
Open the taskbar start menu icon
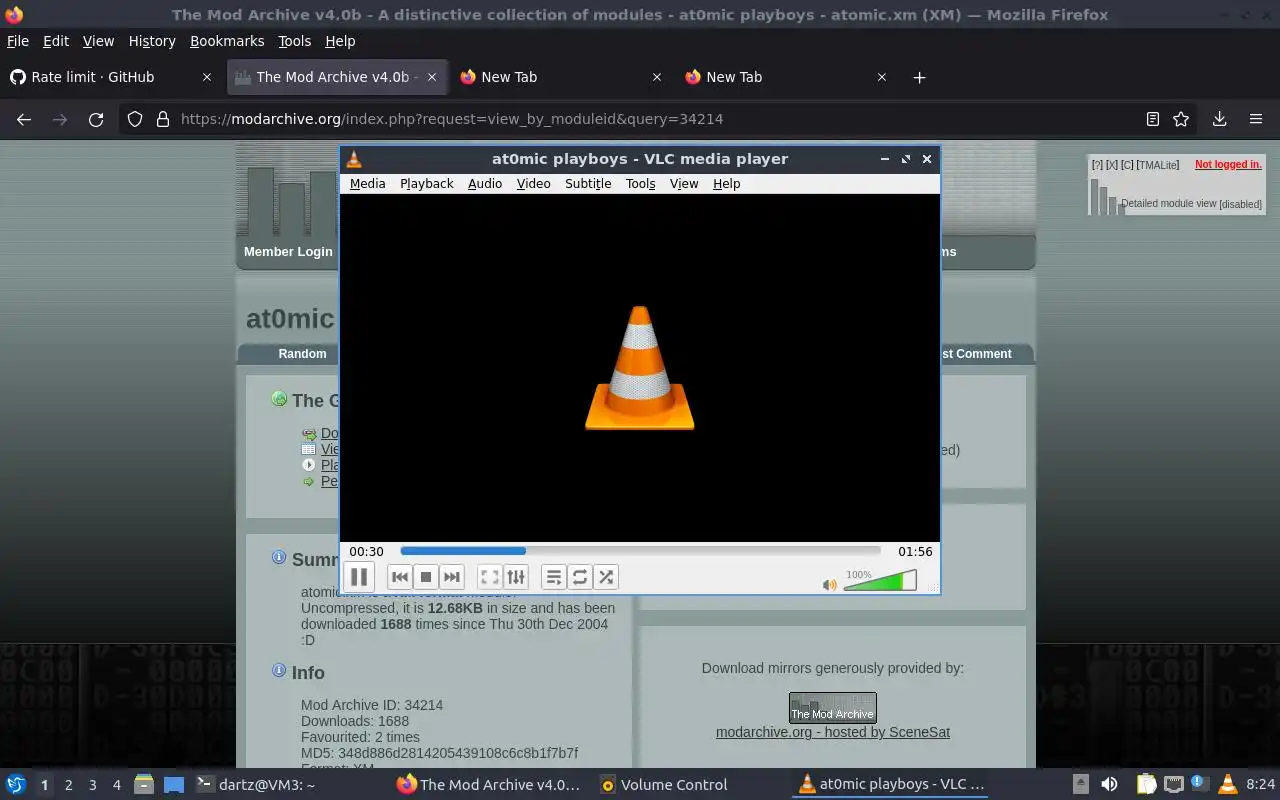(16, 785)
